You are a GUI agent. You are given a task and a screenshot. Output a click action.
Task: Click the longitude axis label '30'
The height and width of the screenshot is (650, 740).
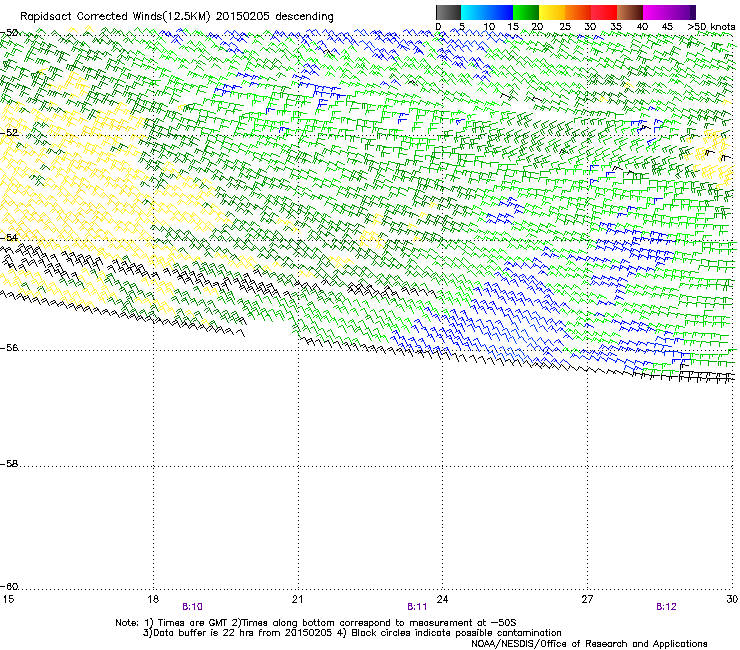[x=732, y=599]
